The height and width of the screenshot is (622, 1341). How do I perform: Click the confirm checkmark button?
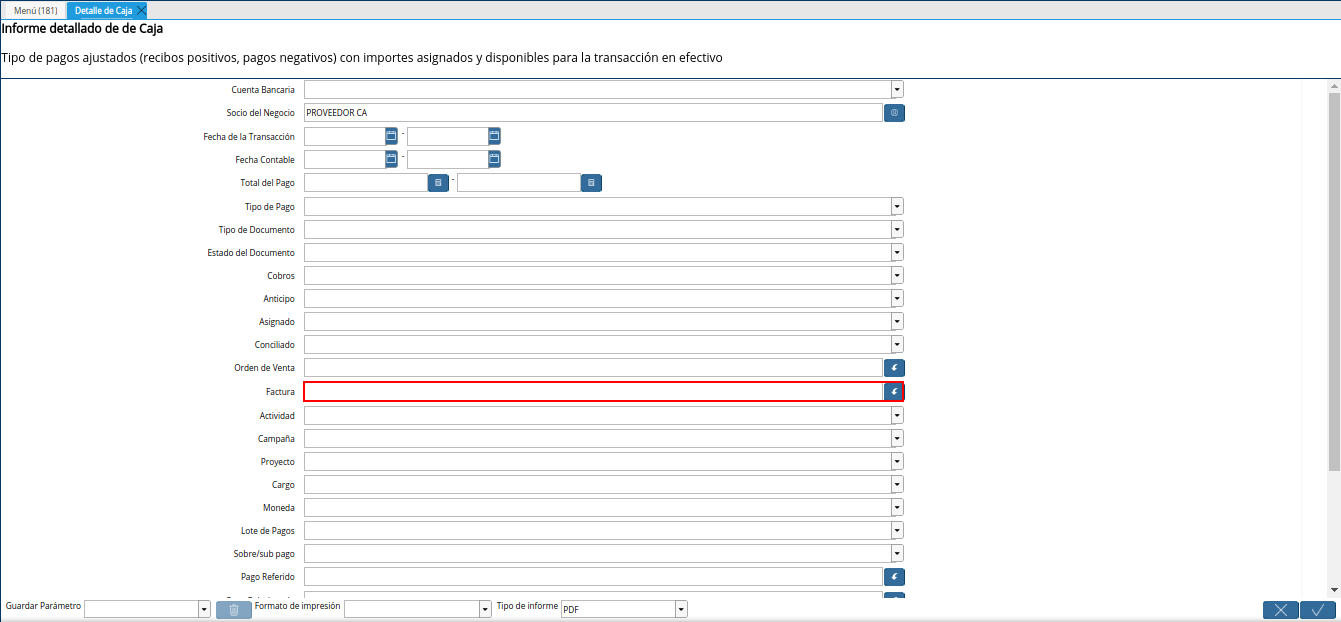pos(1317,609)
